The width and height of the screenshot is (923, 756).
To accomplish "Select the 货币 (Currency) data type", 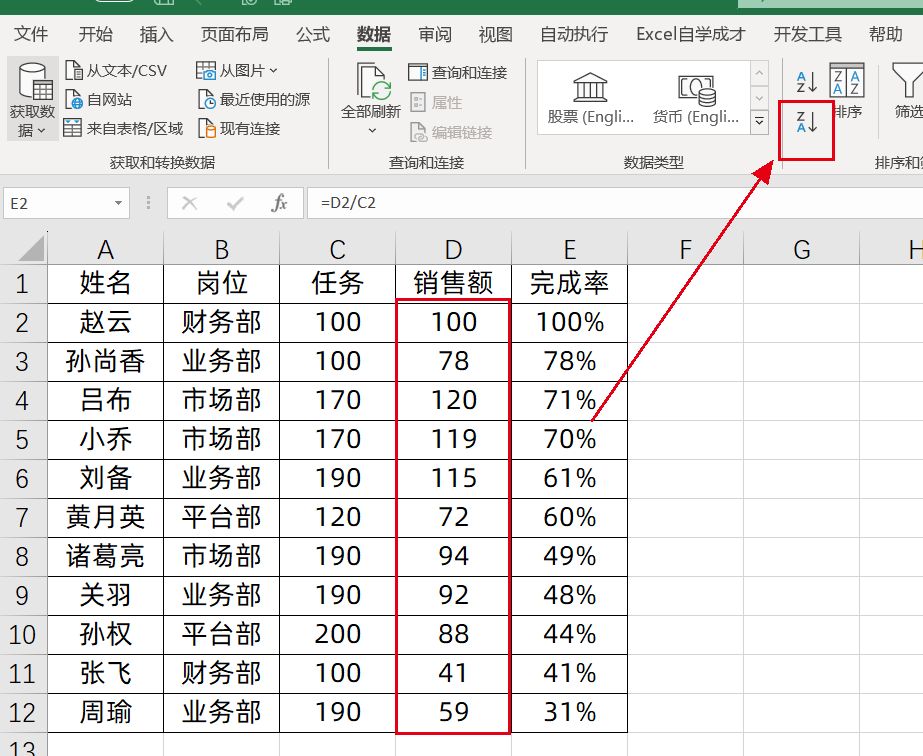I will point(696,97).
